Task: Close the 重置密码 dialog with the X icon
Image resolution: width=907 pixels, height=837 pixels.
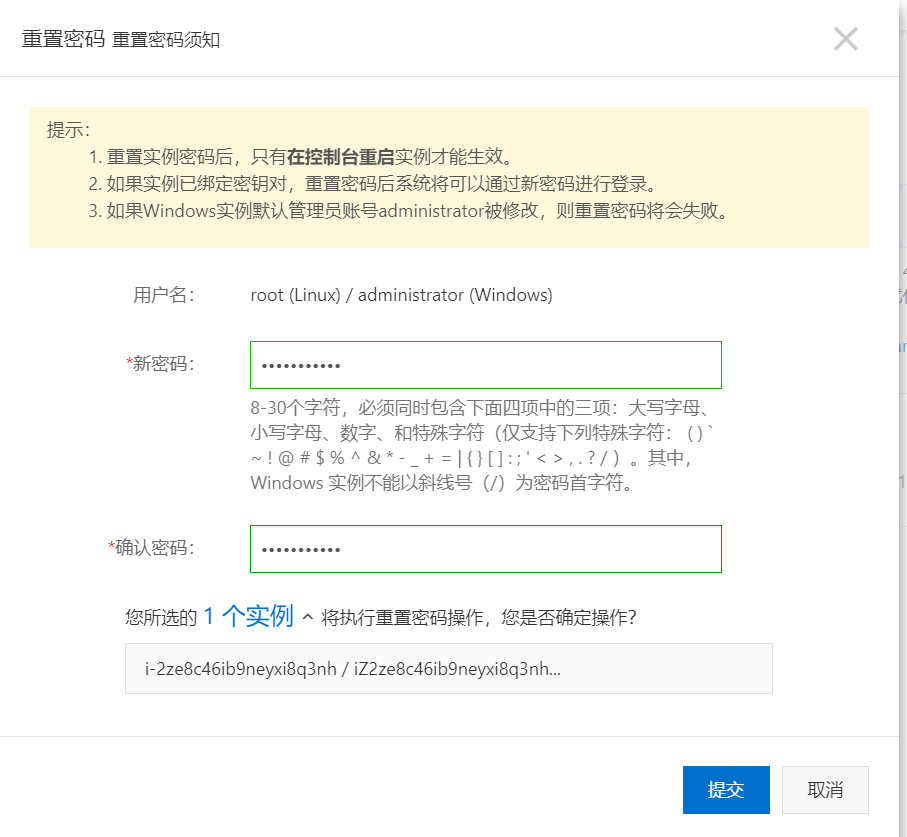Action: tap(845, 38)
